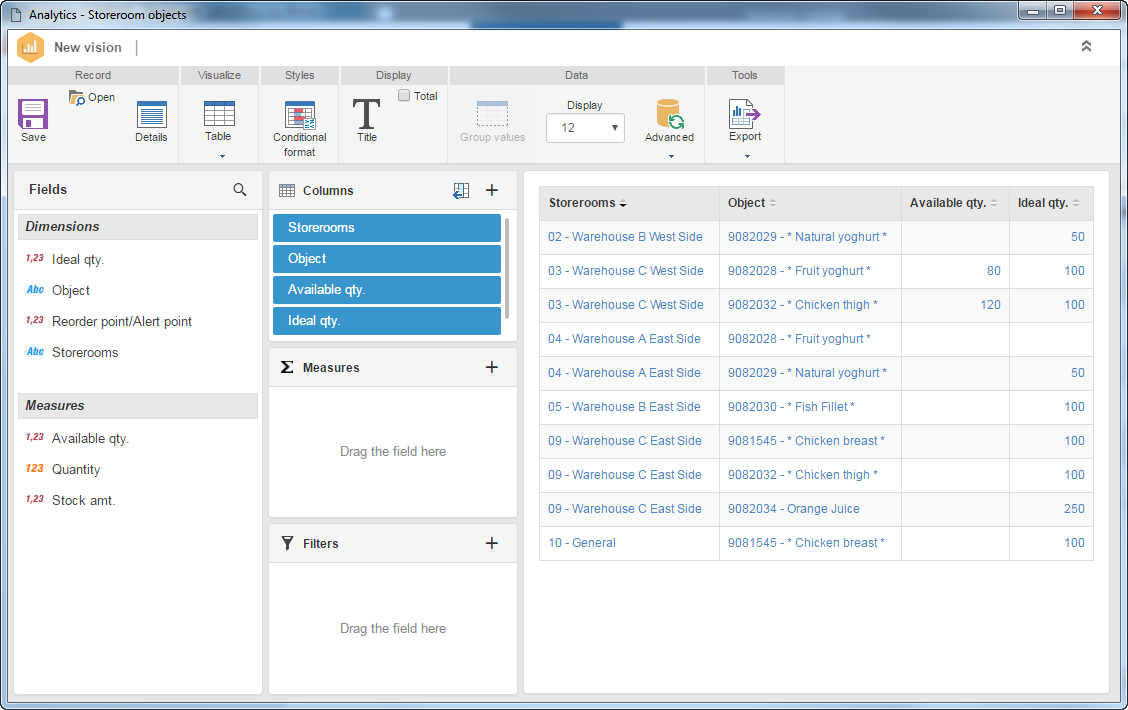
Task: Click the Quantity measure field
Action: coord(76,470)
